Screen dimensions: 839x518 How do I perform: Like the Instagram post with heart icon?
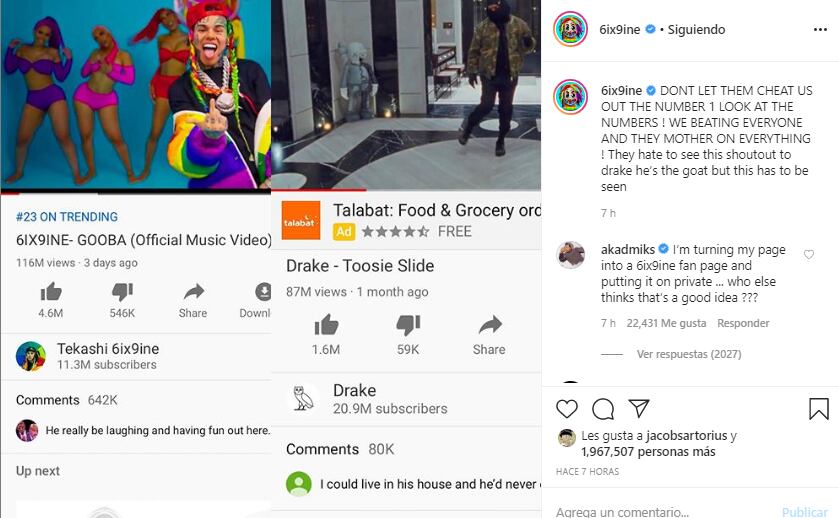click(x=567, y=409)
